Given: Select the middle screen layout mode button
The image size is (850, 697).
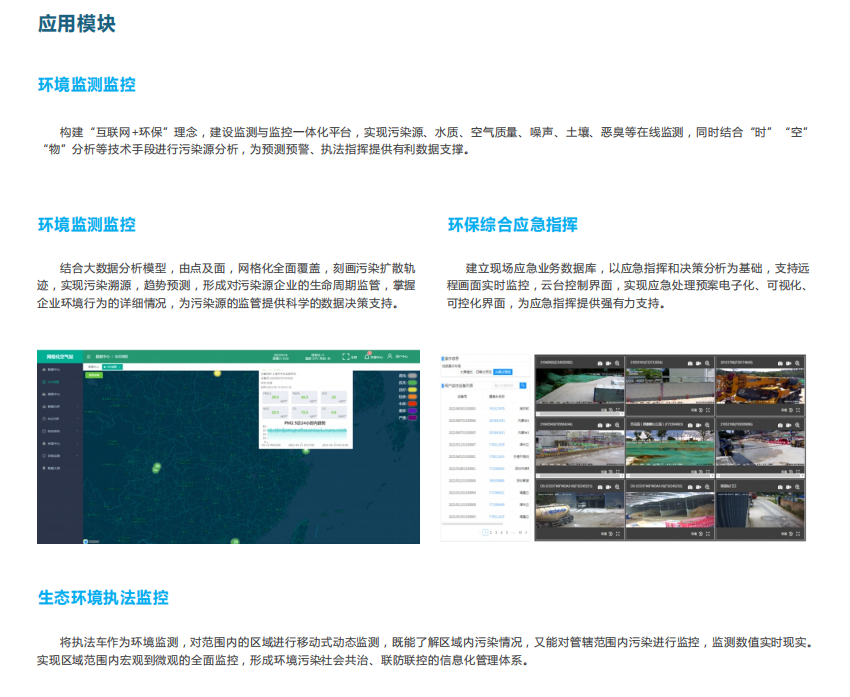Looking at the screenshot, I should click(484, 372).
